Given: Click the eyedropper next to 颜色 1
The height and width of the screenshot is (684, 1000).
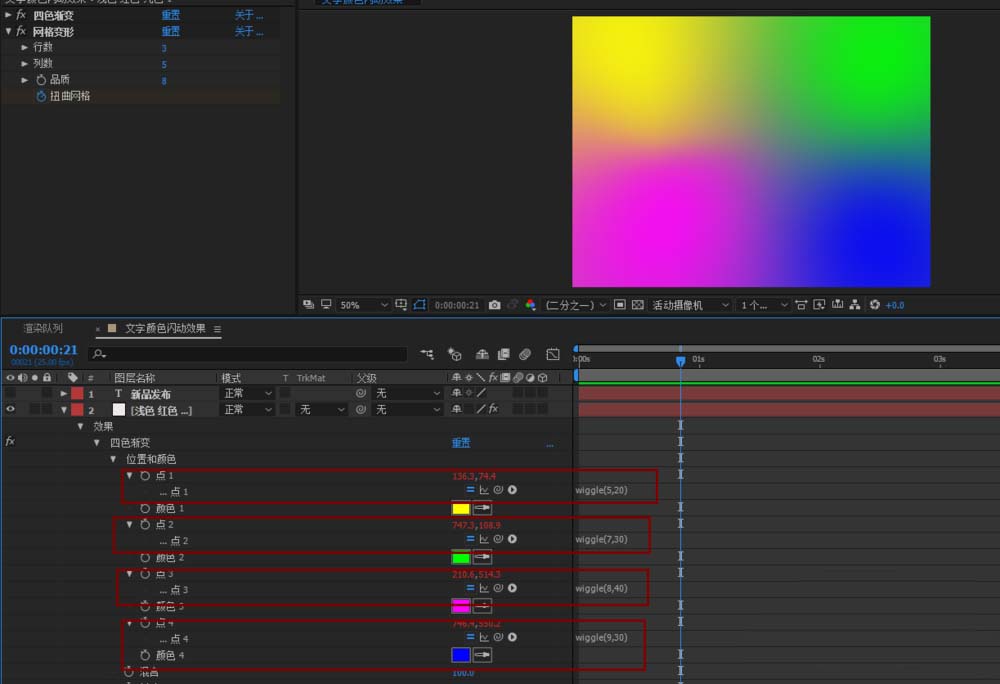Looking at the screenshot, I should [x=481, y=509].
